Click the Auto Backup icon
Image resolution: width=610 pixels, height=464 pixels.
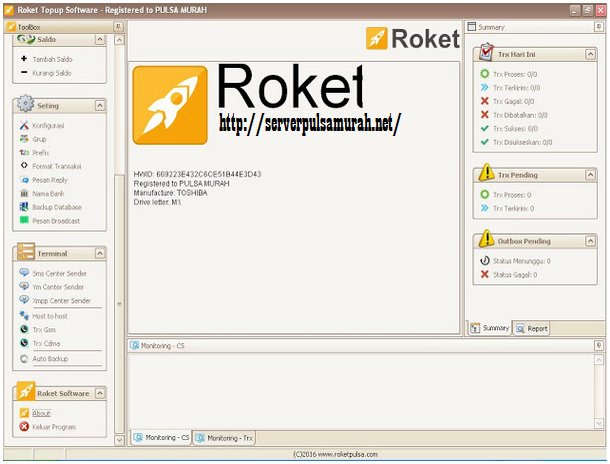(x=24, y=359)
